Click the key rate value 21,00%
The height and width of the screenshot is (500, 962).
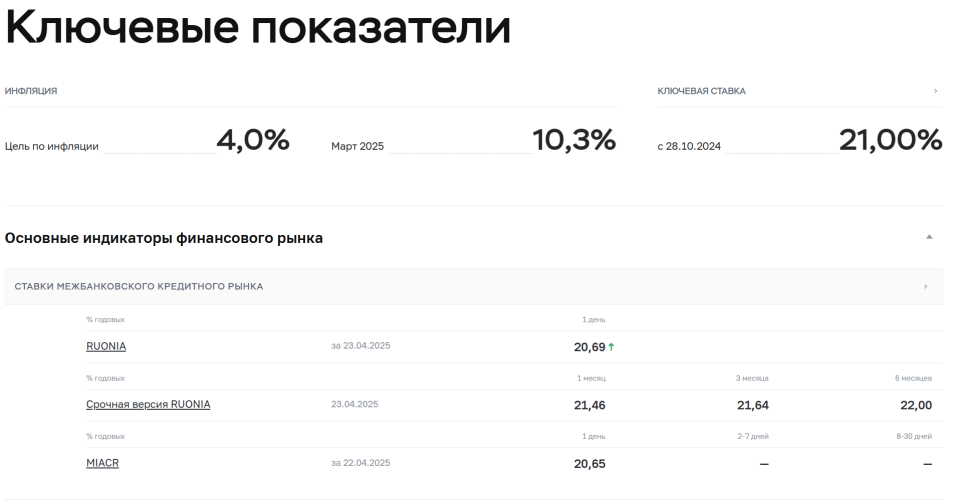coord(890,140)
